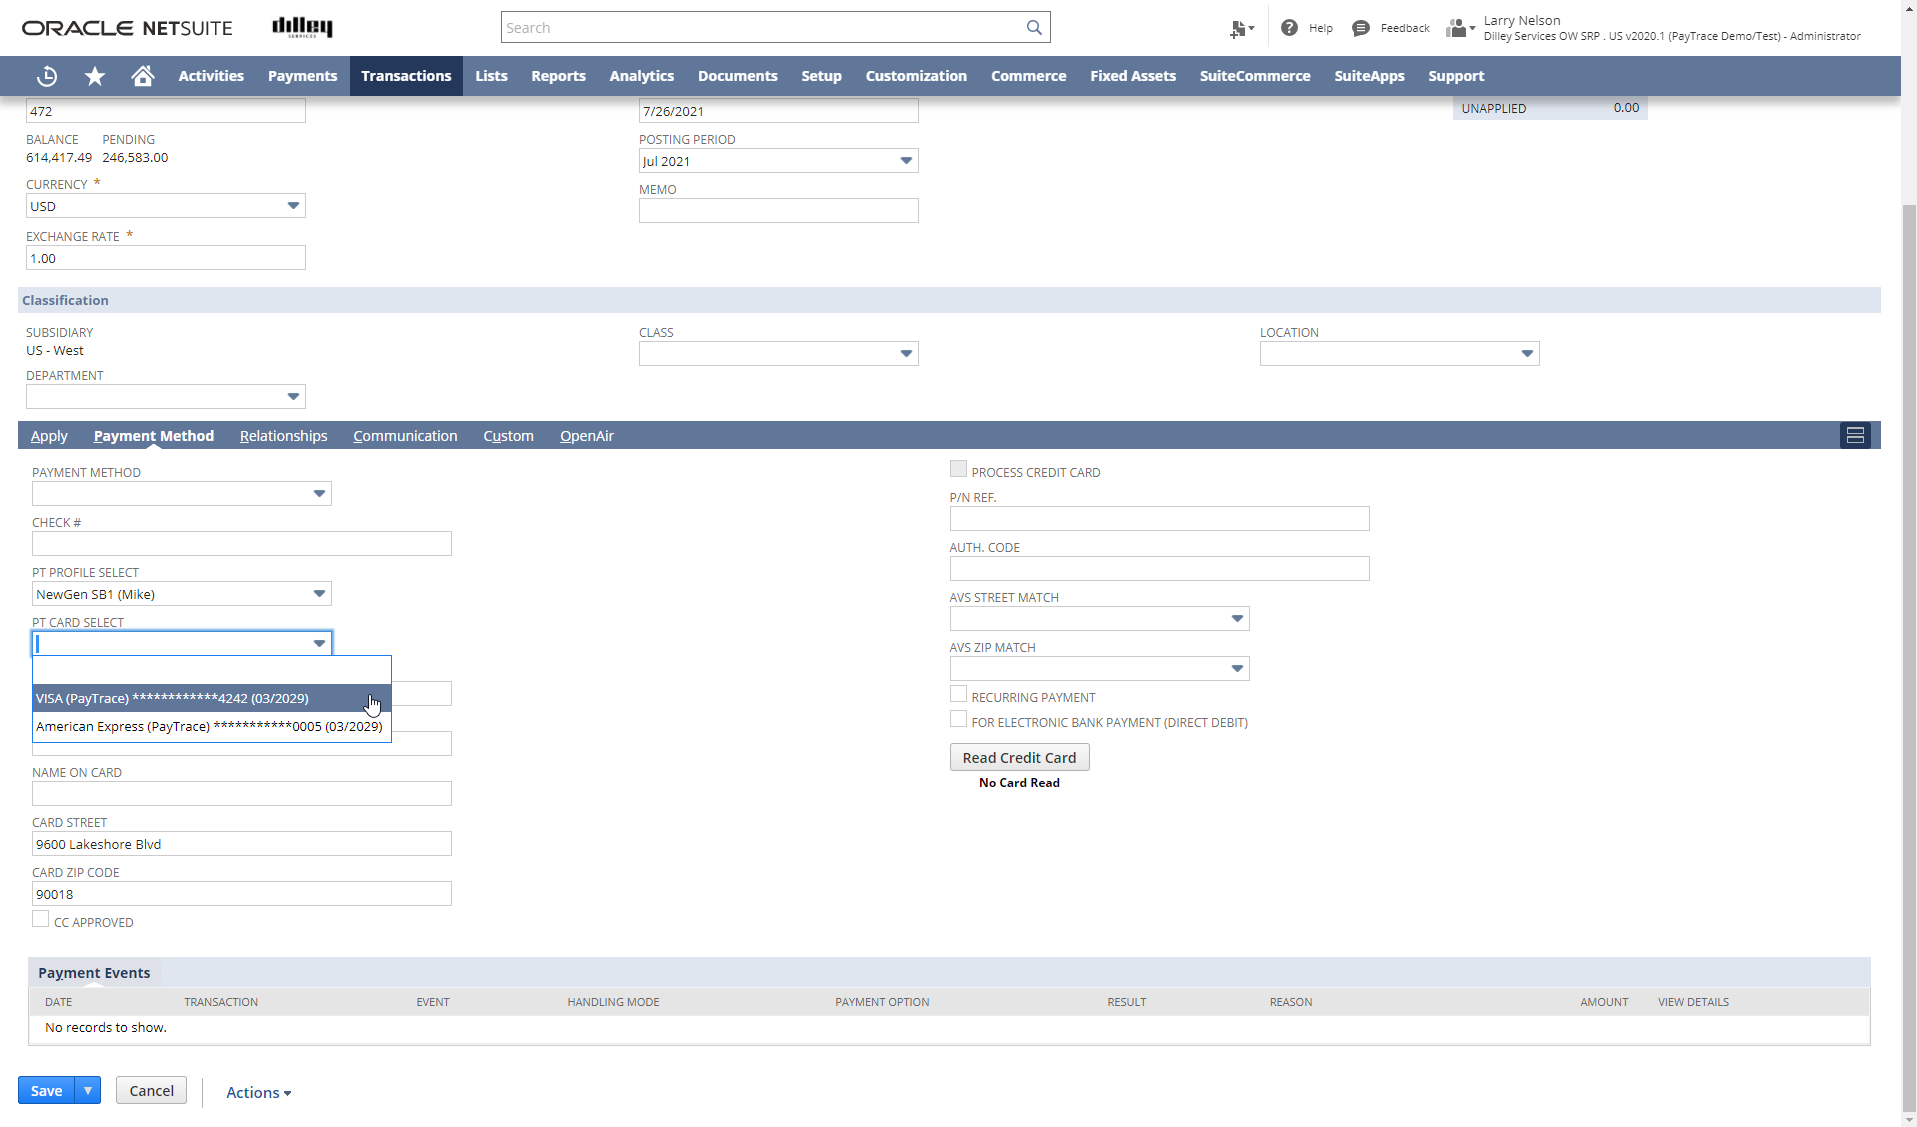Switch to the OpenAir subtab
1917x1127 pixels.
[587, 436]
